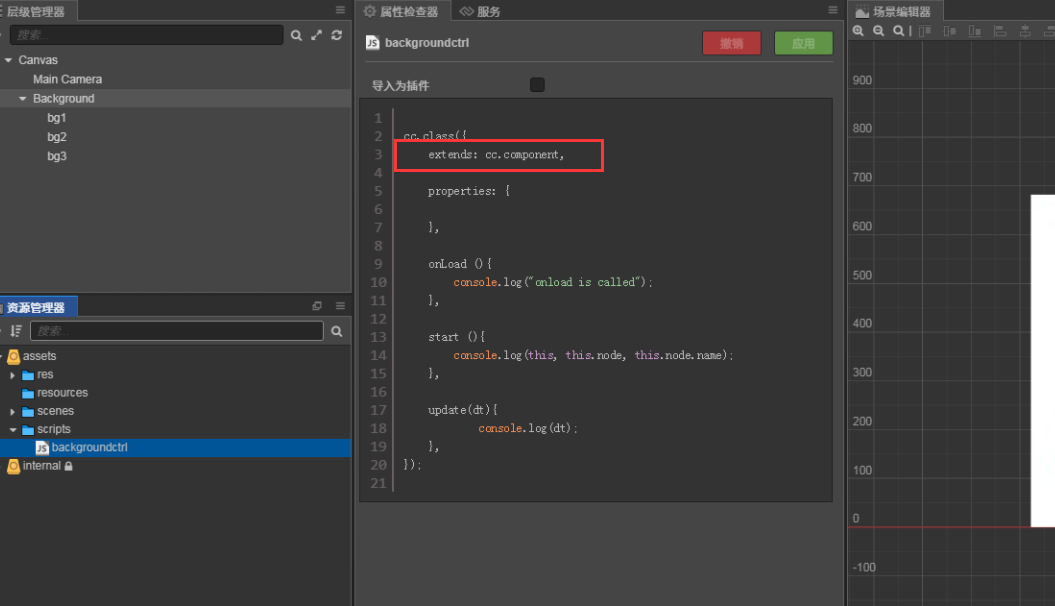This screenshot has height=606, width=1055.
Task: Click the hierarchy search input field
Action: (146, 35)
